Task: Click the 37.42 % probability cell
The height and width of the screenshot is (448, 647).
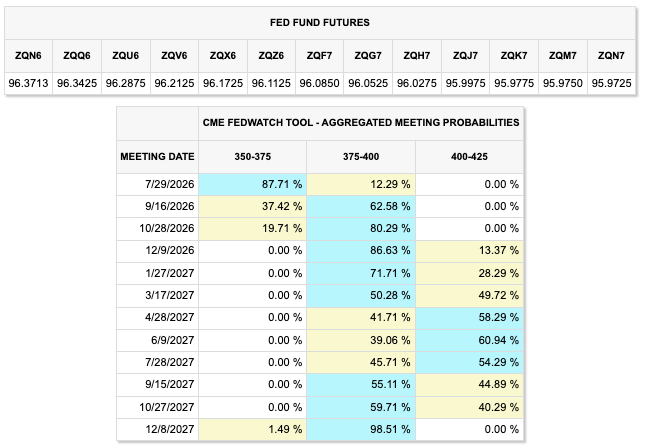Action: pos(253,206)
